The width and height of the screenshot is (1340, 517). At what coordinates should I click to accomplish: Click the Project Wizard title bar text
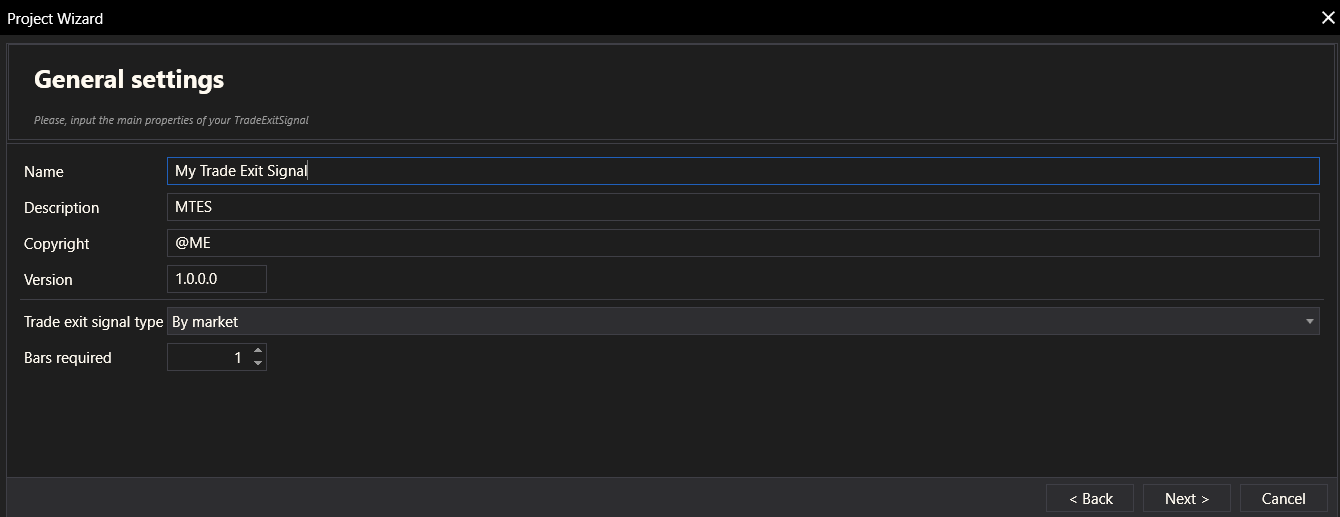tap(55, 18)
